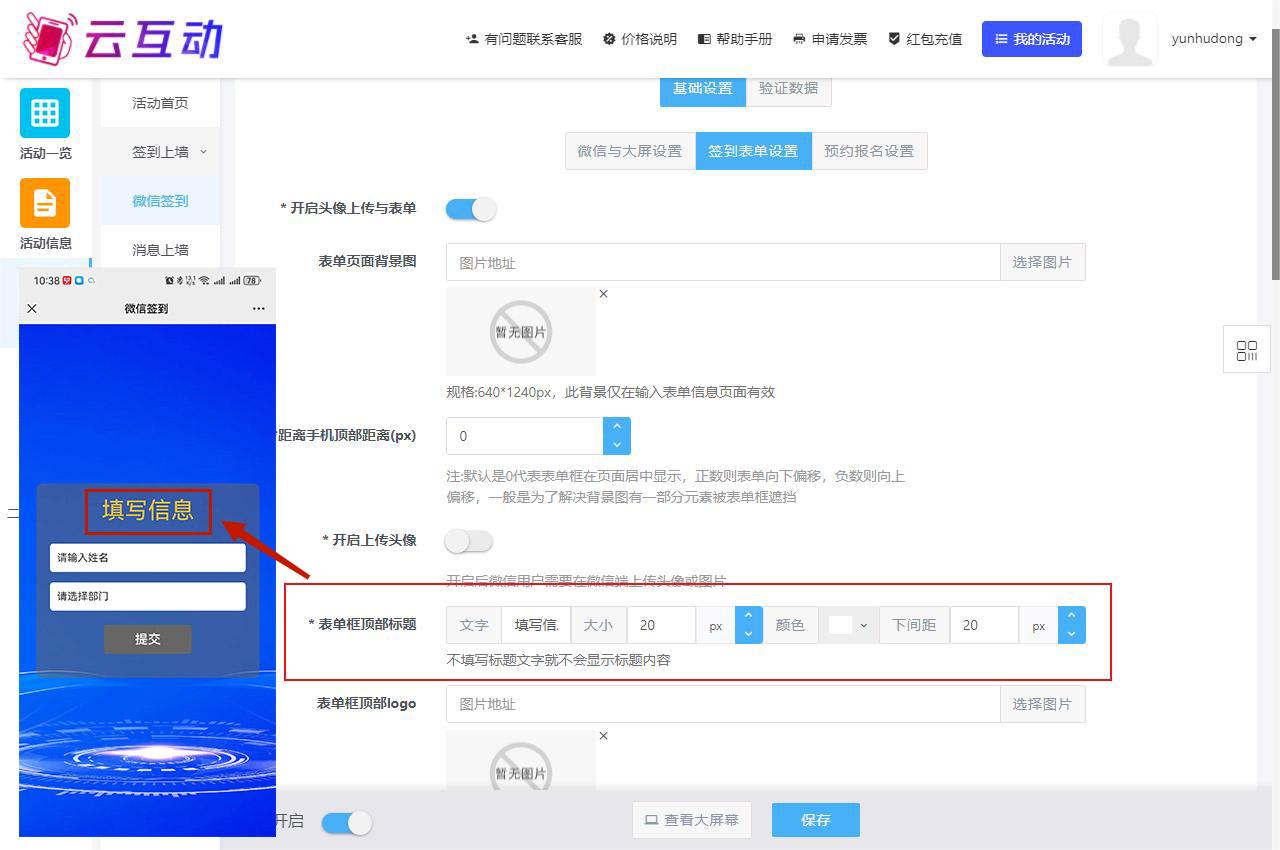The height and width of the screenshot is (850, 1280).
Task: Toggle off 开启头像上传与表单 switch
Action: (x=471, y=209)
